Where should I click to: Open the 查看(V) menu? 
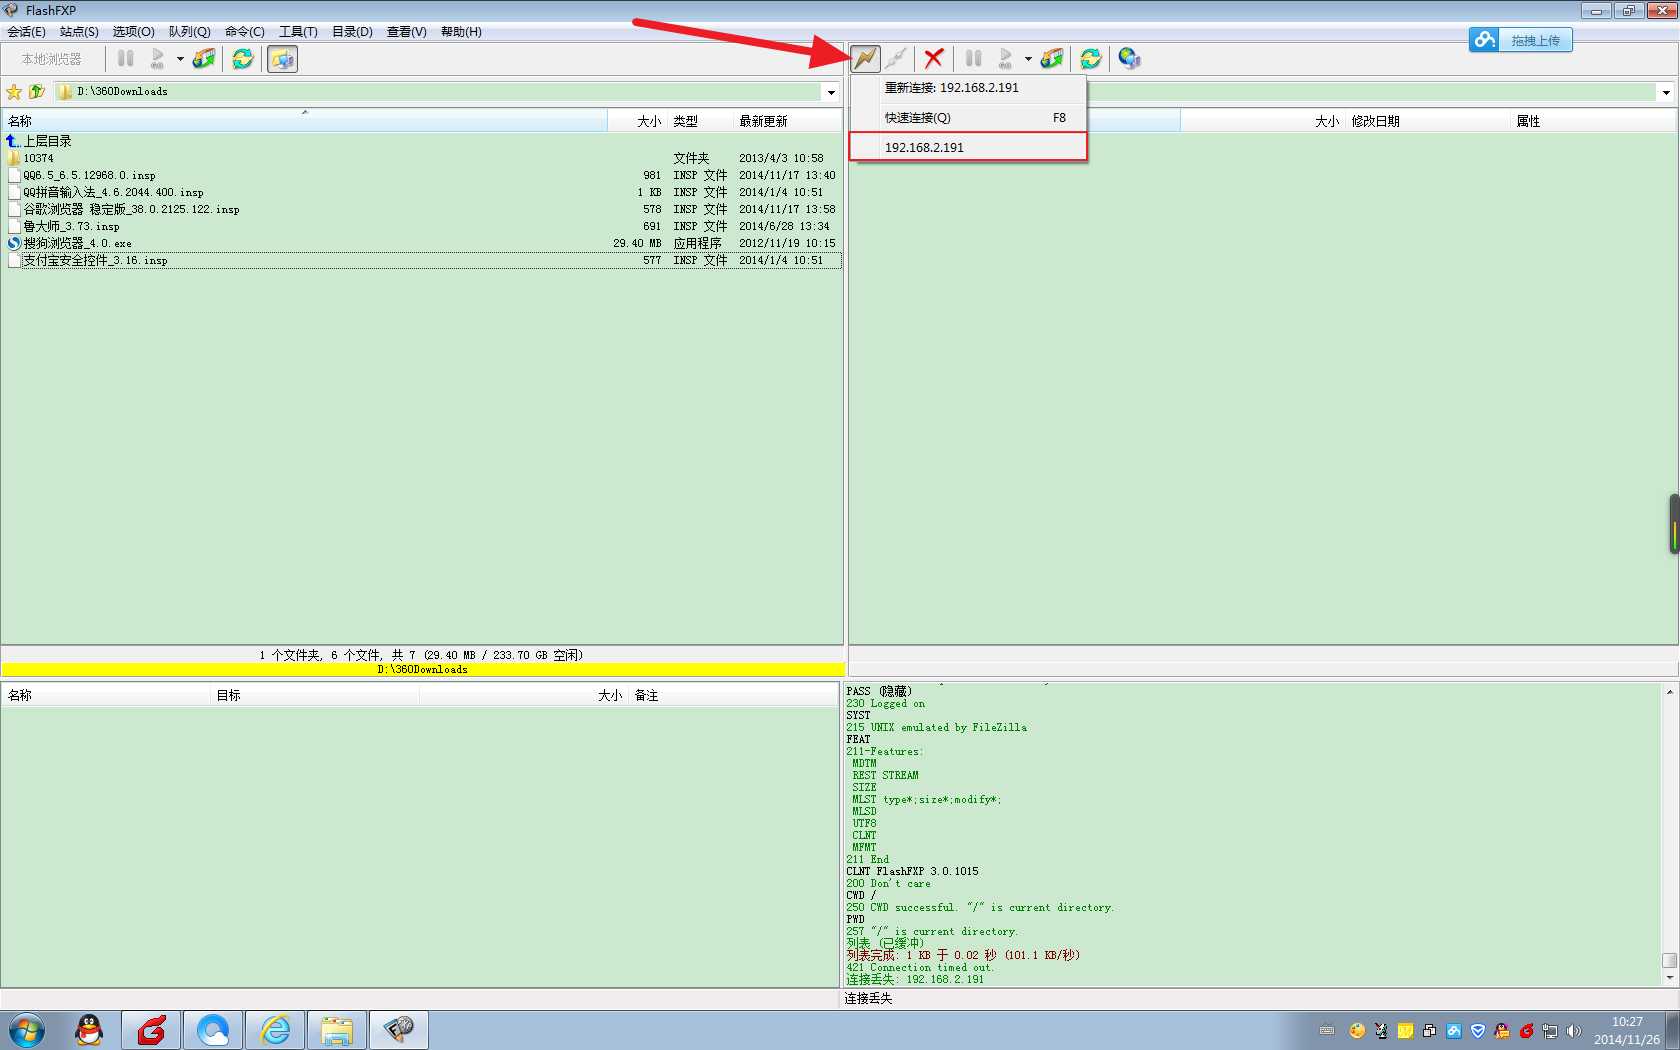coord(406,32)
